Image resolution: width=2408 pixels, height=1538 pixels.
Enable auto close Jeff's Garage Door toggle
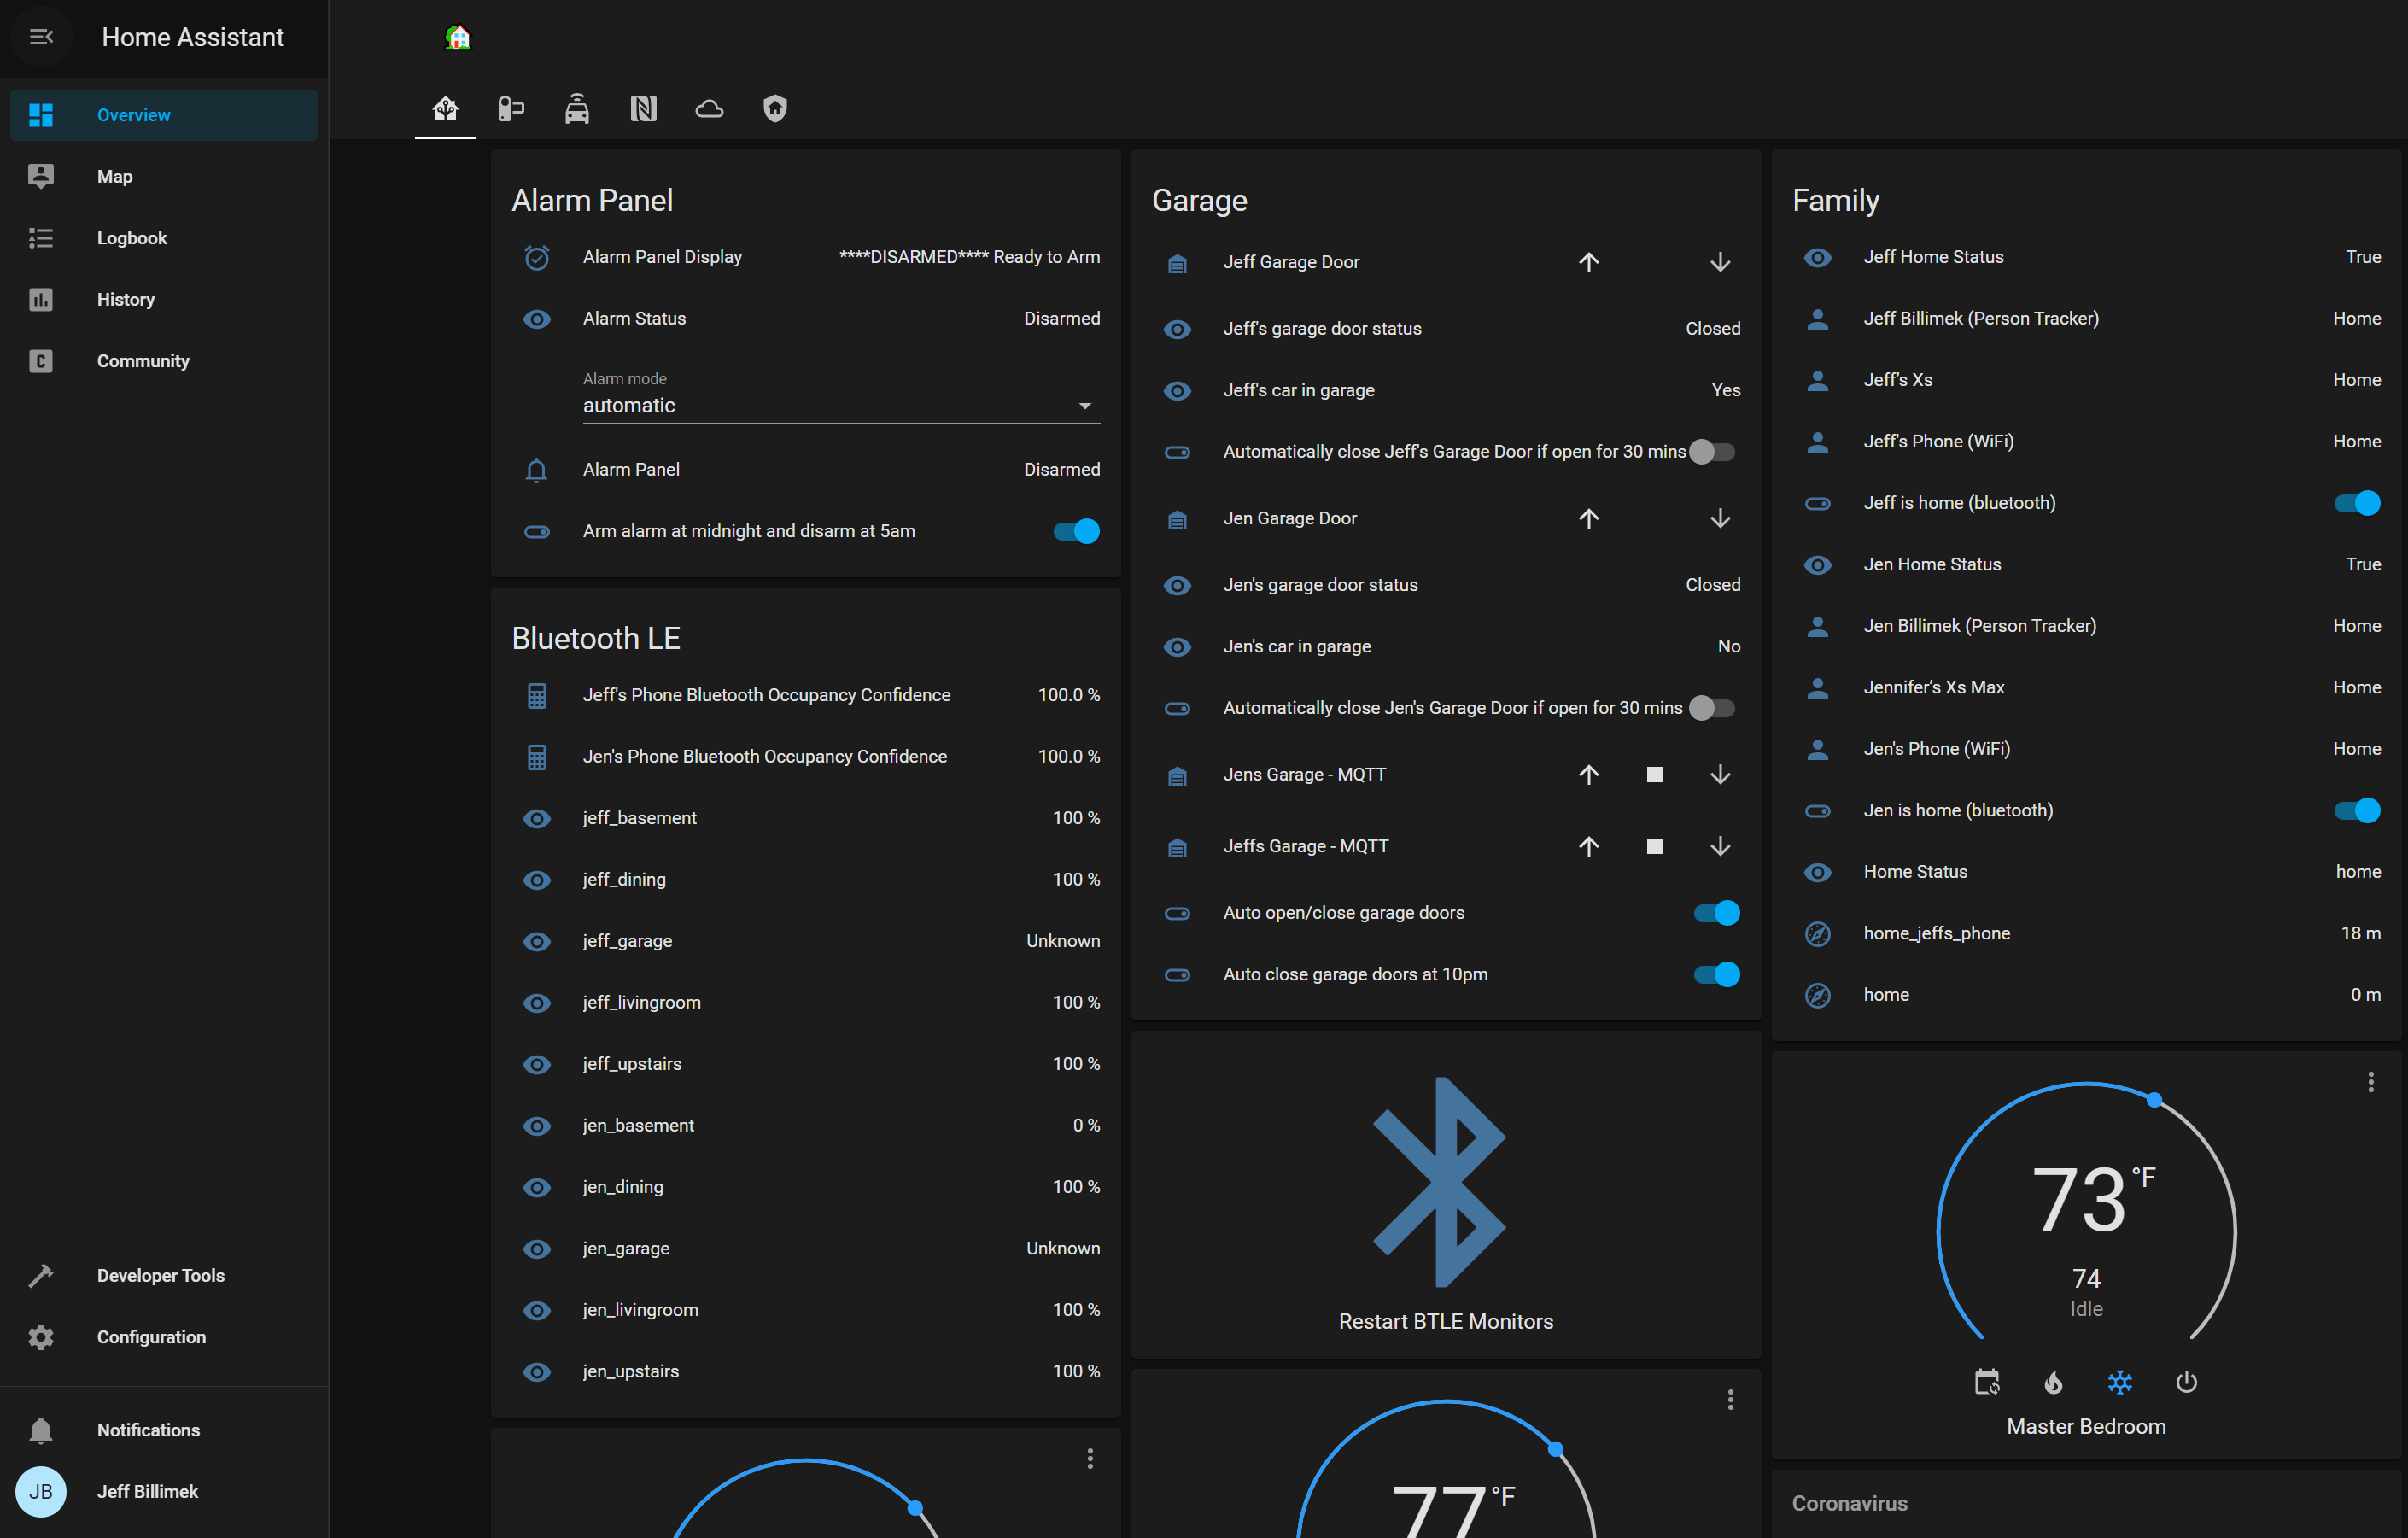(x=1712, y=452)
